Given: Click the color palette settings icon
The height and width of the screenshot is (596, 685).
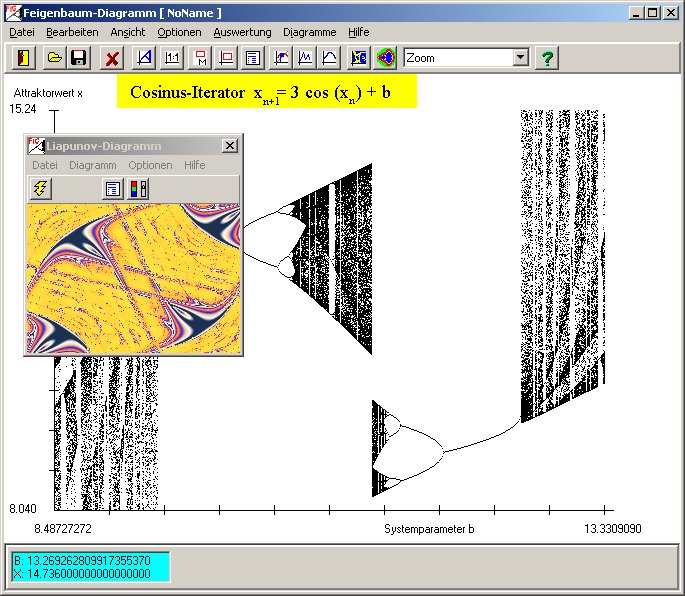Looking at the screenshot, I should [x=138, y=189].
